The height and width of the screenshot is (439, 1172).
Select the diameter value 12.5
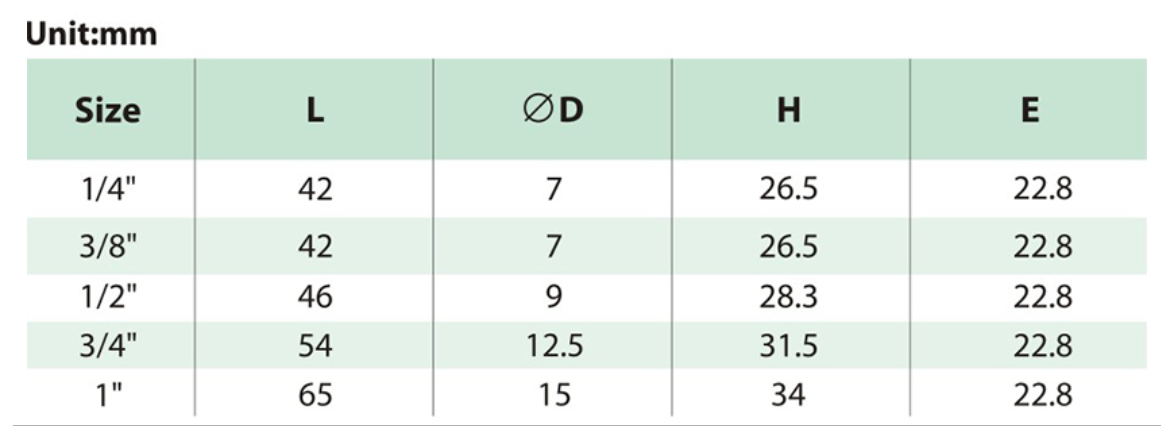[553, 345]
